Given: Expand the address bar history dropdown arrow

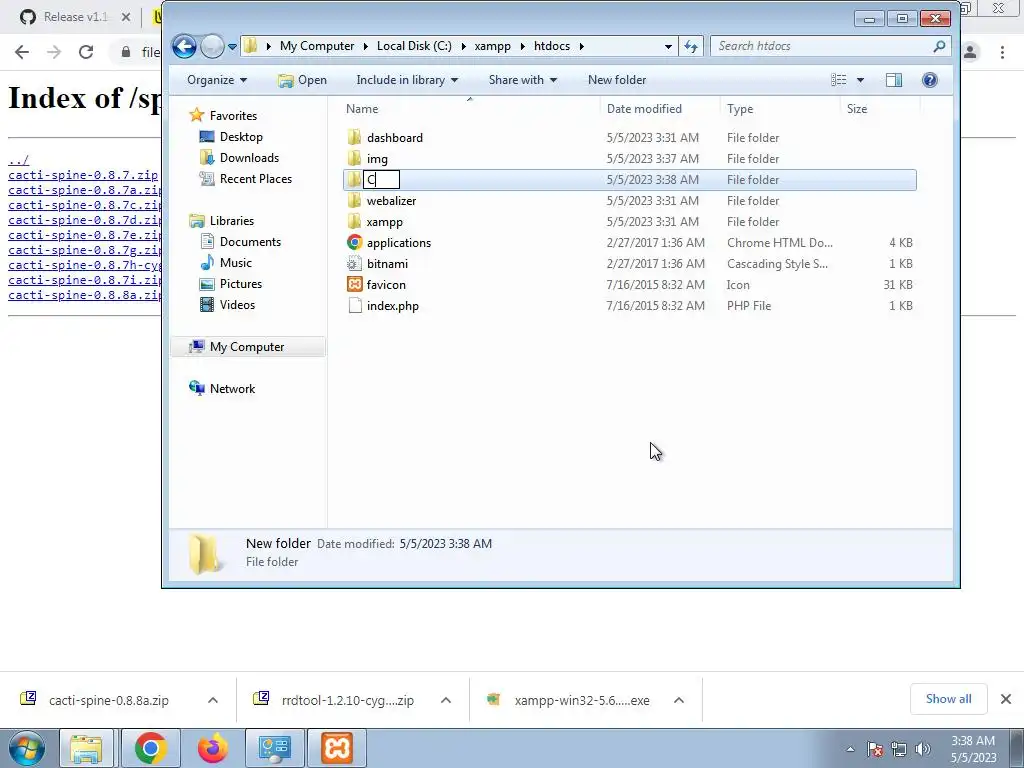Looking at the screenshot, I should pyautogui.click(x=668, y=46).
